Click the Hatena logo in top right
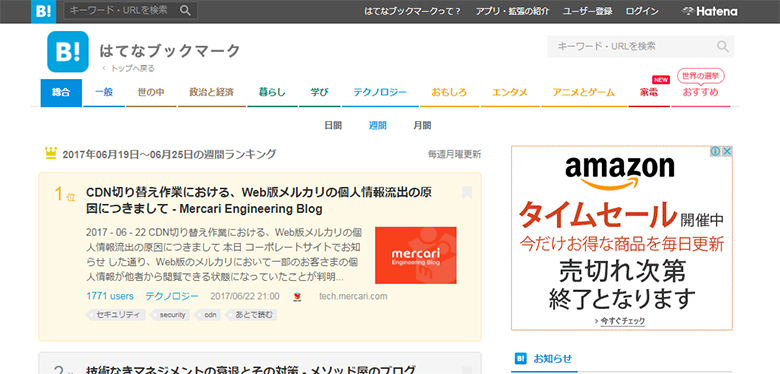The height and width of the screenshot is (374, 780). [709, 11]
